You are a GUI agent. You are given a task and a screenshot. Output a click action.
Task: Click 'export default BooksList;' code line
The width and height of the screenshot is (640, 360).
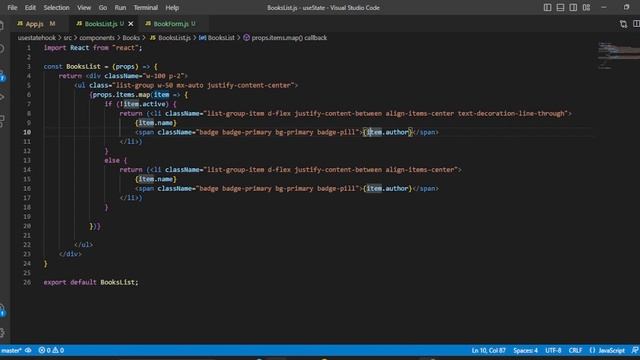91,282
